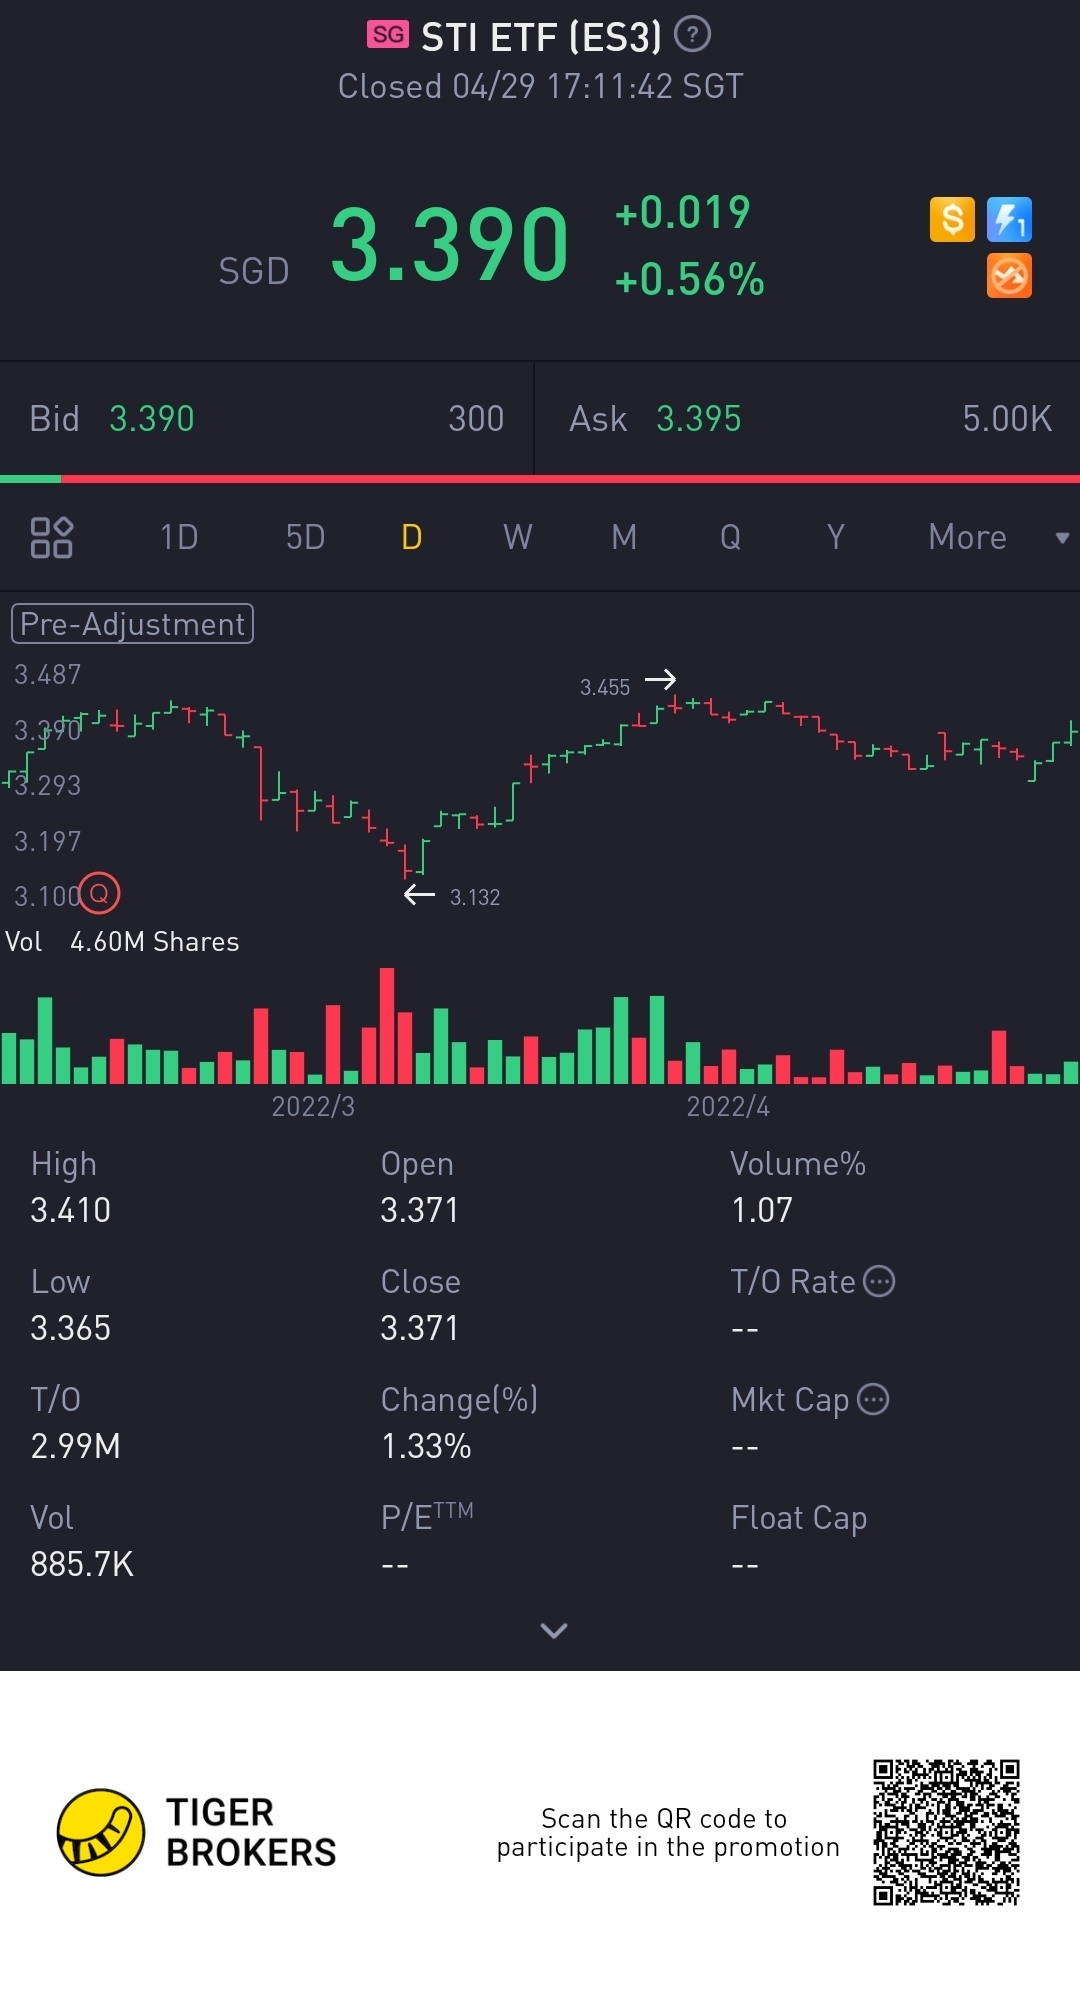Viewport: 1080px width, 1994px height.
Task: Switch to the Y yearly chart
Action: pyautogui.click(x=836, y=537)
